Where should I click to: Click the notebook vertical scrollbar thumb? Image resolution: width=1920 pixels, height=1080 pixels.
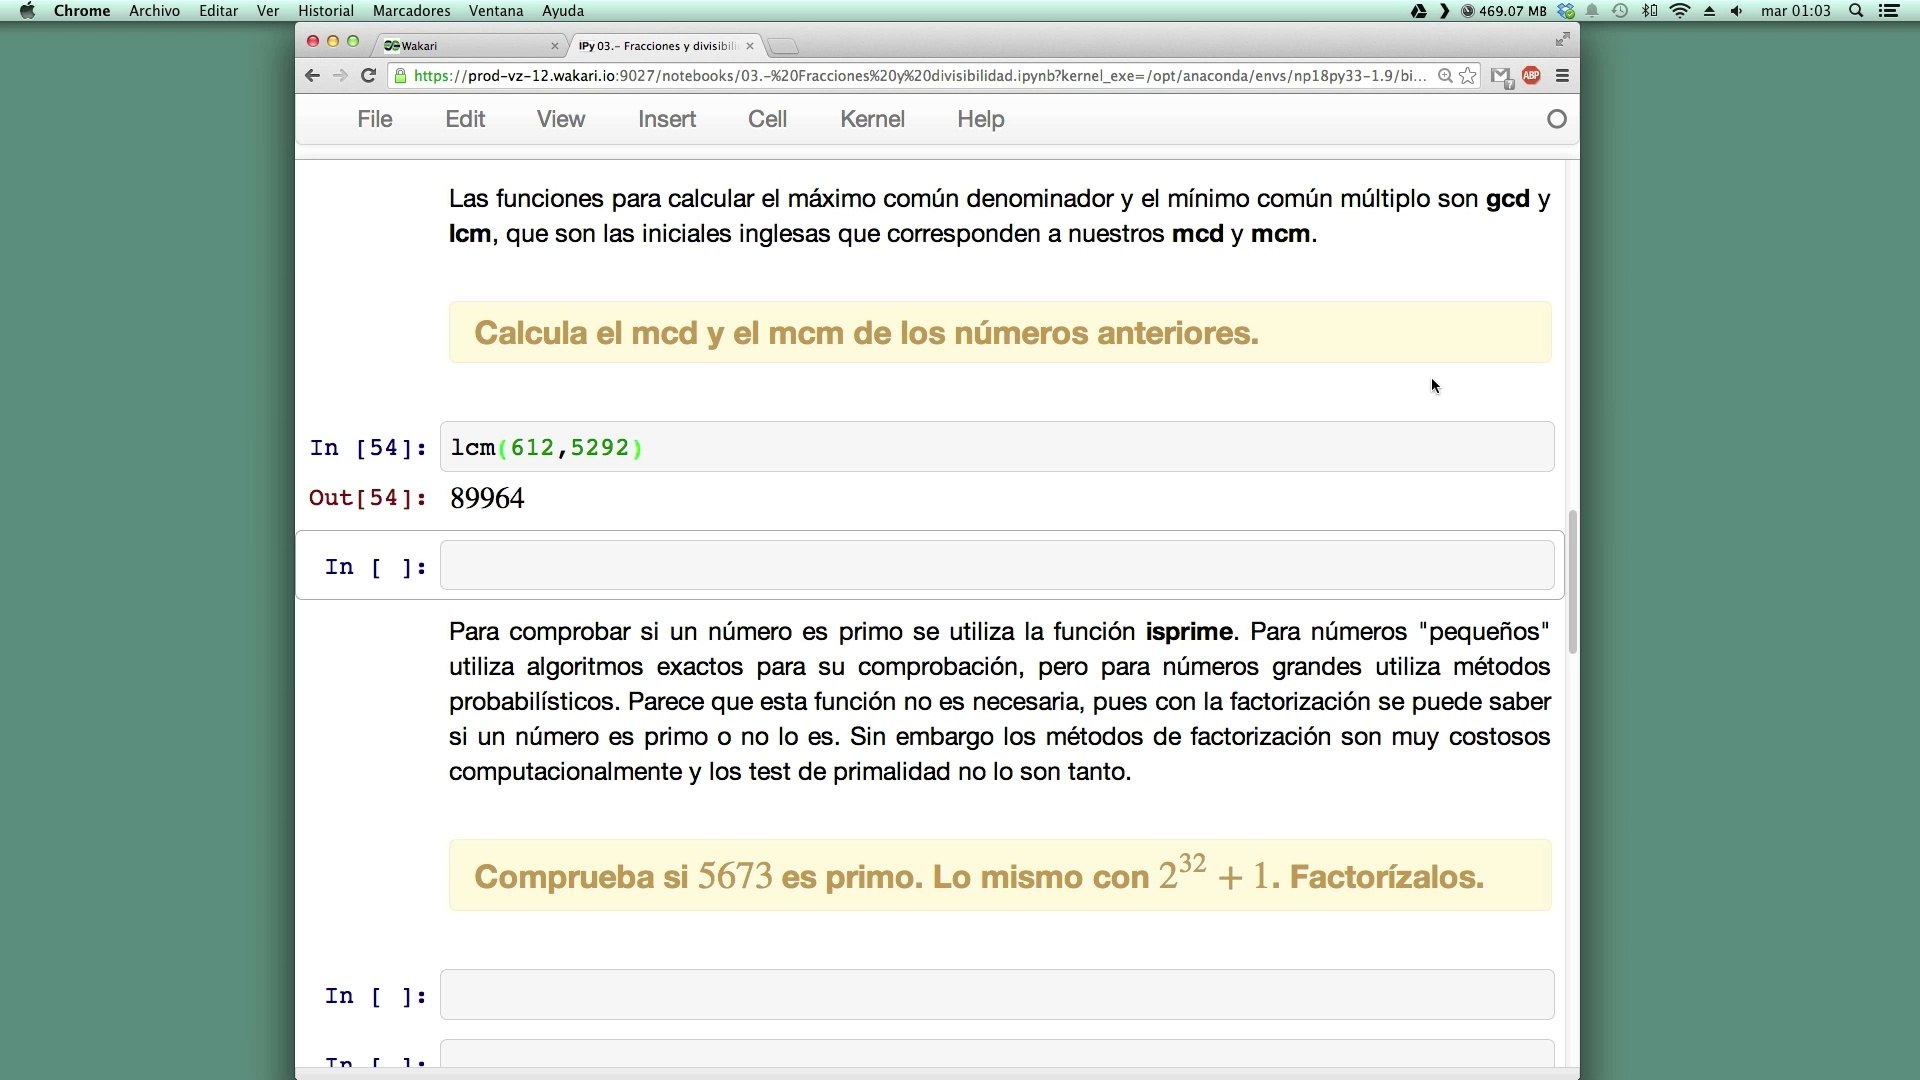1572,581
